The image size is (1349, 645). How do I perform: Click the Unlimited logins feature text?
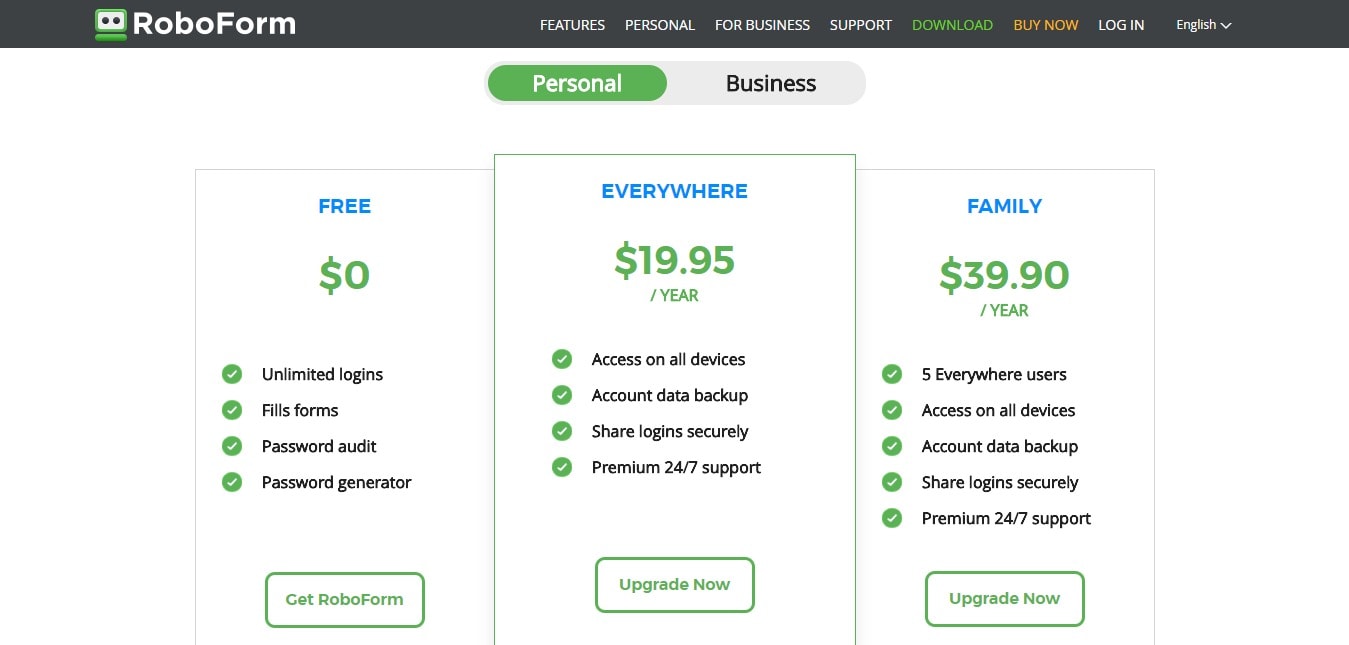pos(322,374)
